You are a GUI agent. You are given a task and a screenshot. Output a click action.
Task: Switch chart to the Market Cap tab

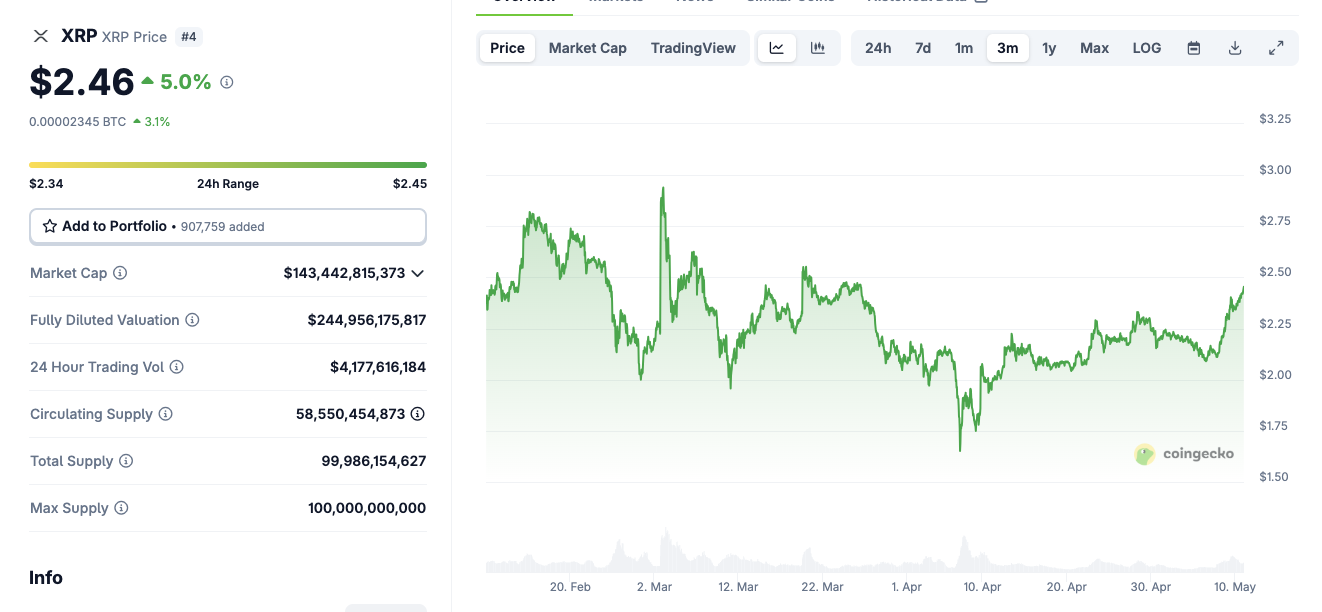pos(587,48)
